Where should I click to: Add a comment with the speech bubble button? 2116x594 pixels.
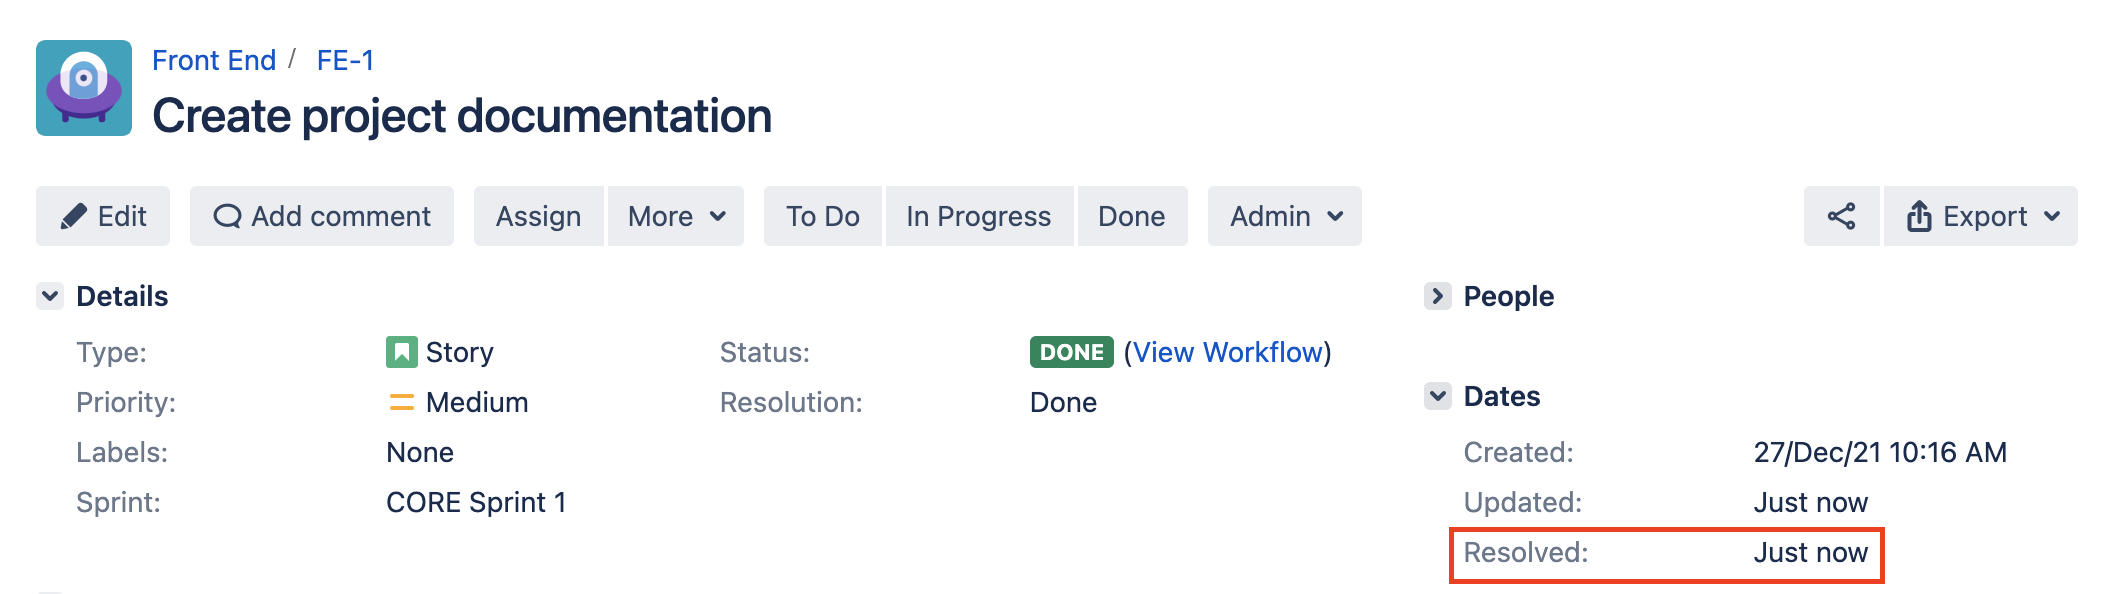click(322, 216)
